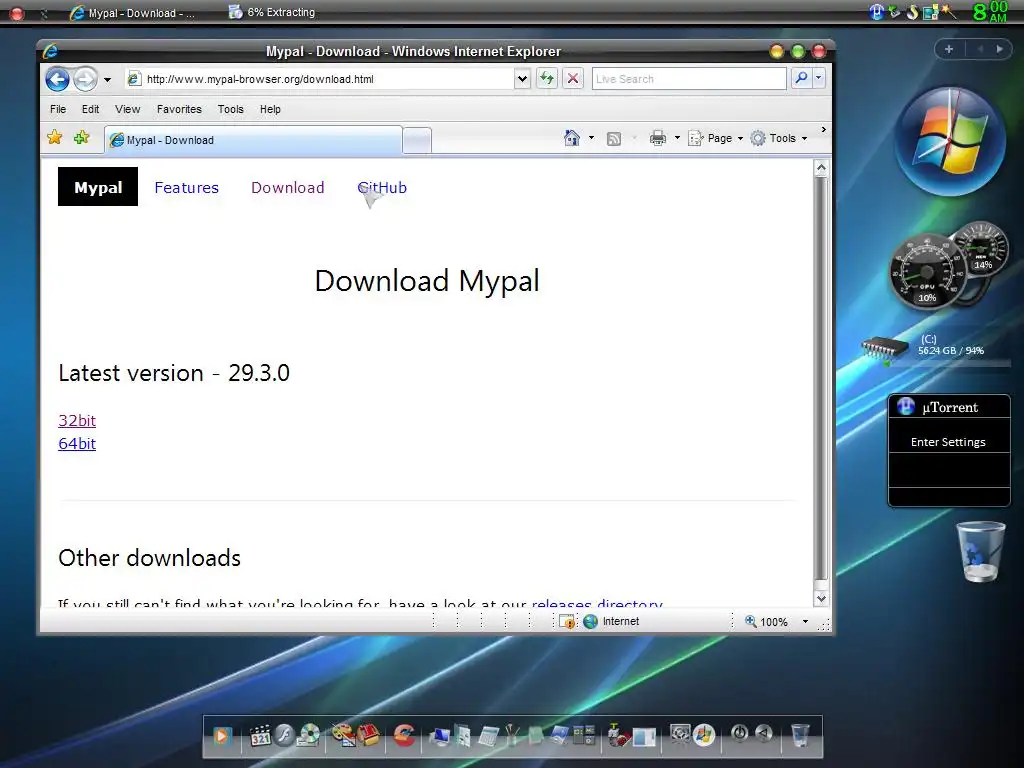Open the Tools menu in menu bar
The width and height of the screenshot is (1024, 768).
(x=231, y=109)
